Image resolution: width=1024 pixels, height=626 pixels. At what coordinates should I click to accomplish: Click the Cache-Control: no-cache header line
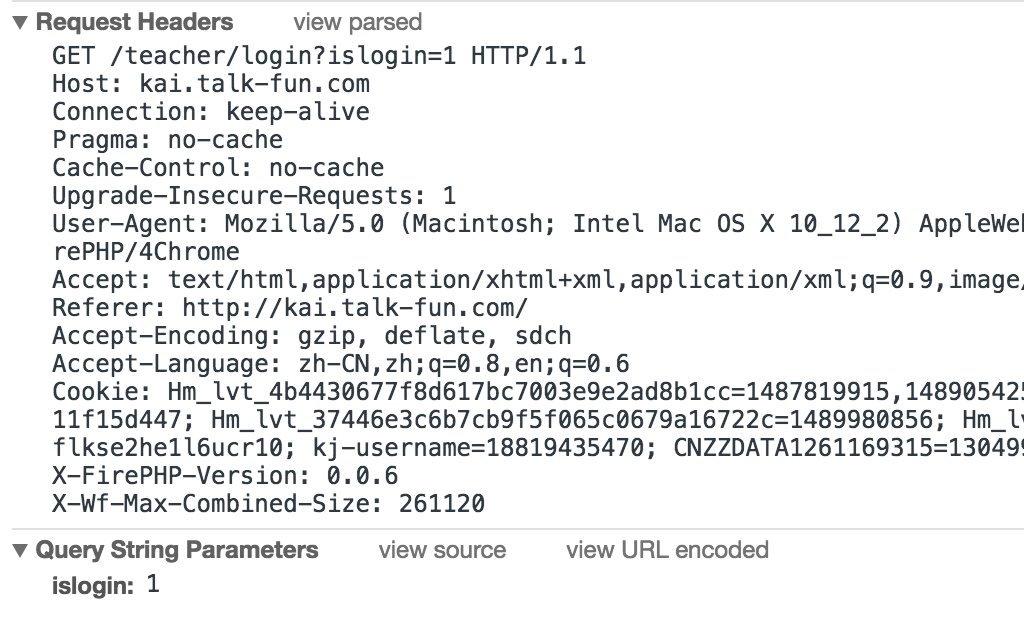[218, 168]
